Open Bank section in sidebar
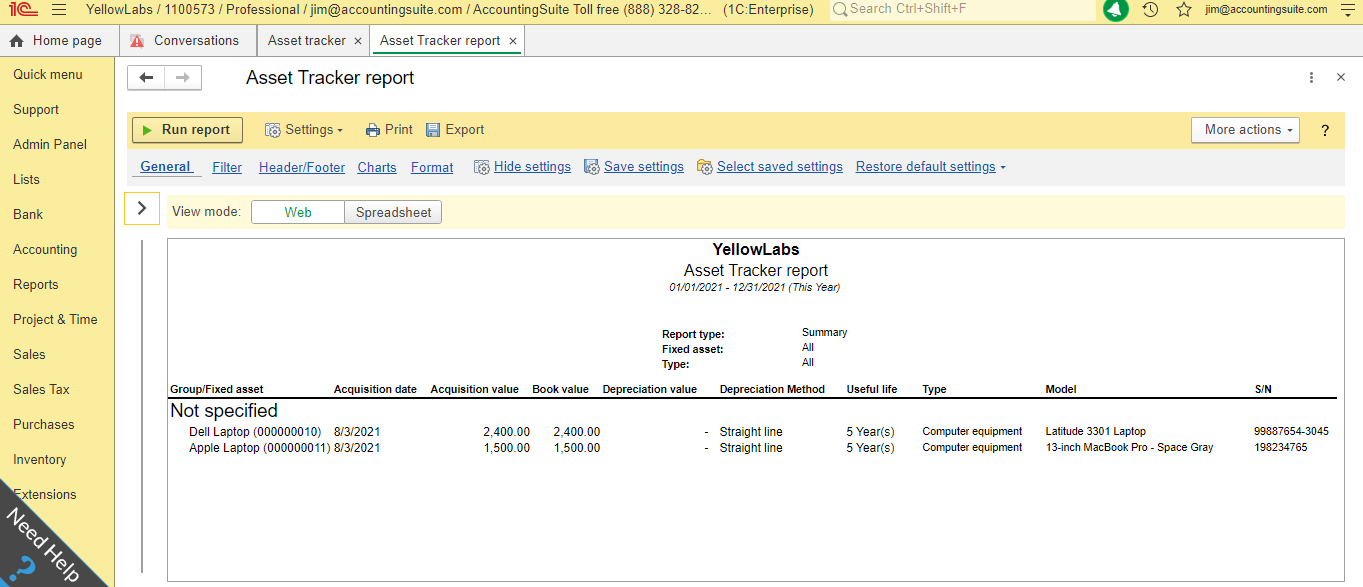 point(28,214)
